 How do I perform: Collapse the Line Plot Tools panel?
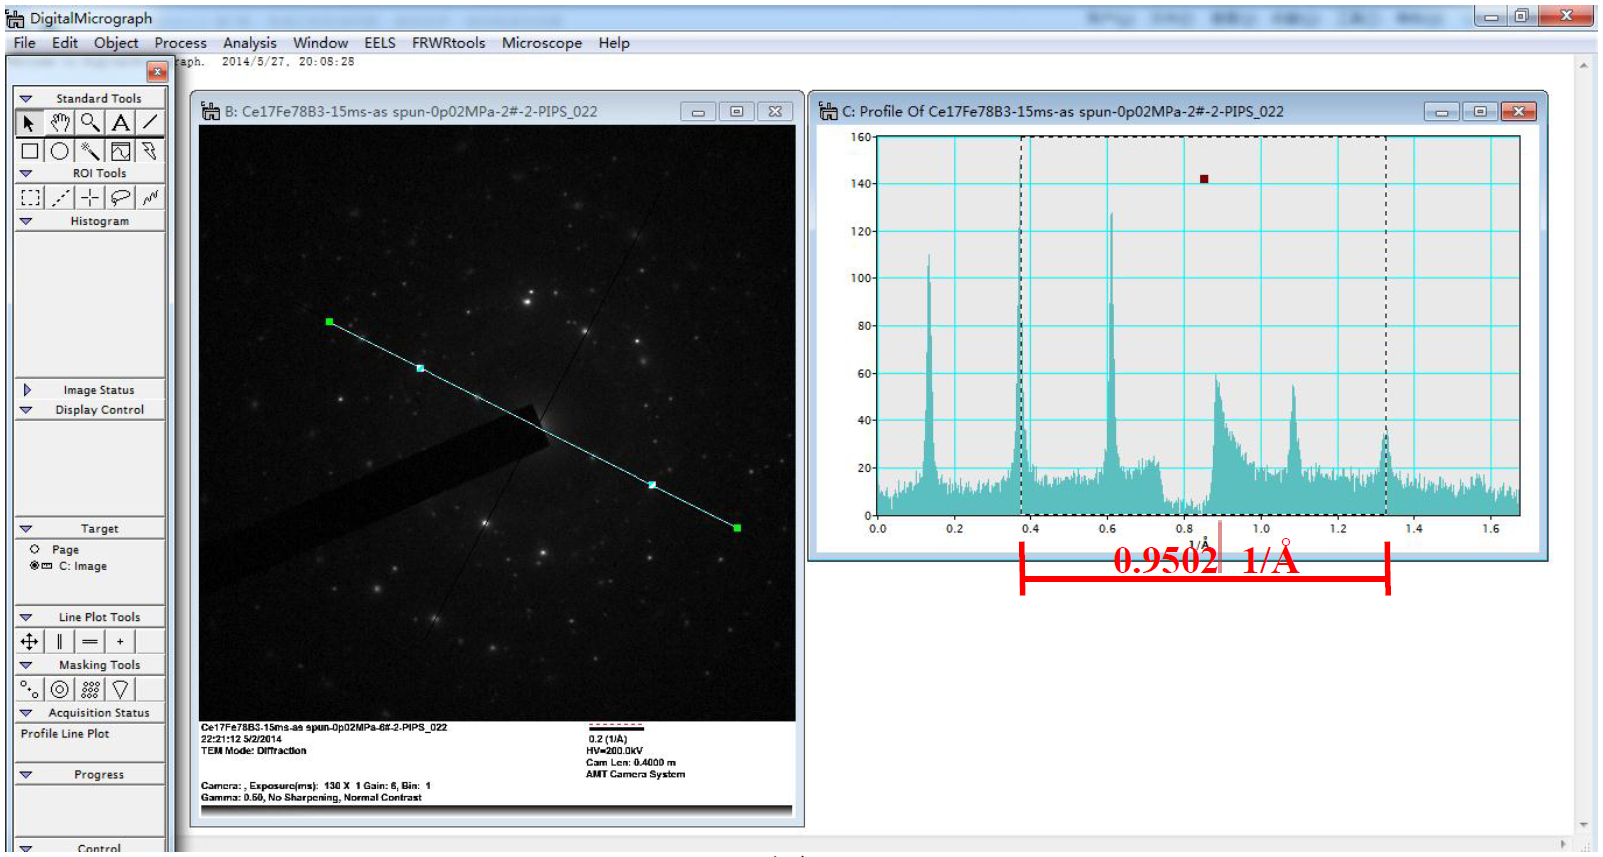tap(26, 617)
